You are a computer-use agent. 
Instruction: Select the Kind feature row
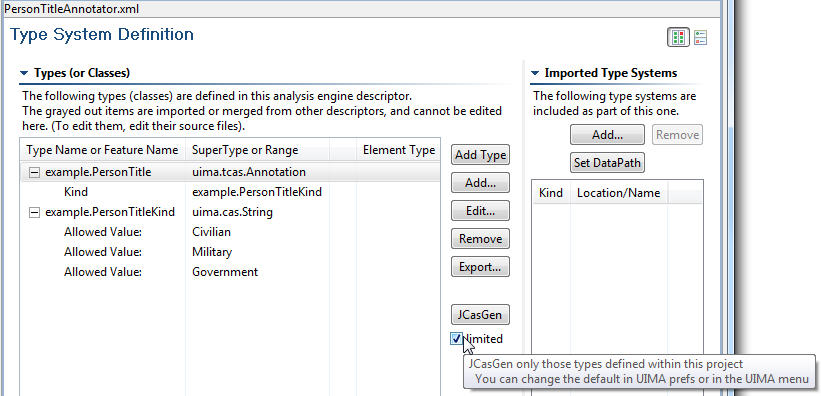click(230, 192)
